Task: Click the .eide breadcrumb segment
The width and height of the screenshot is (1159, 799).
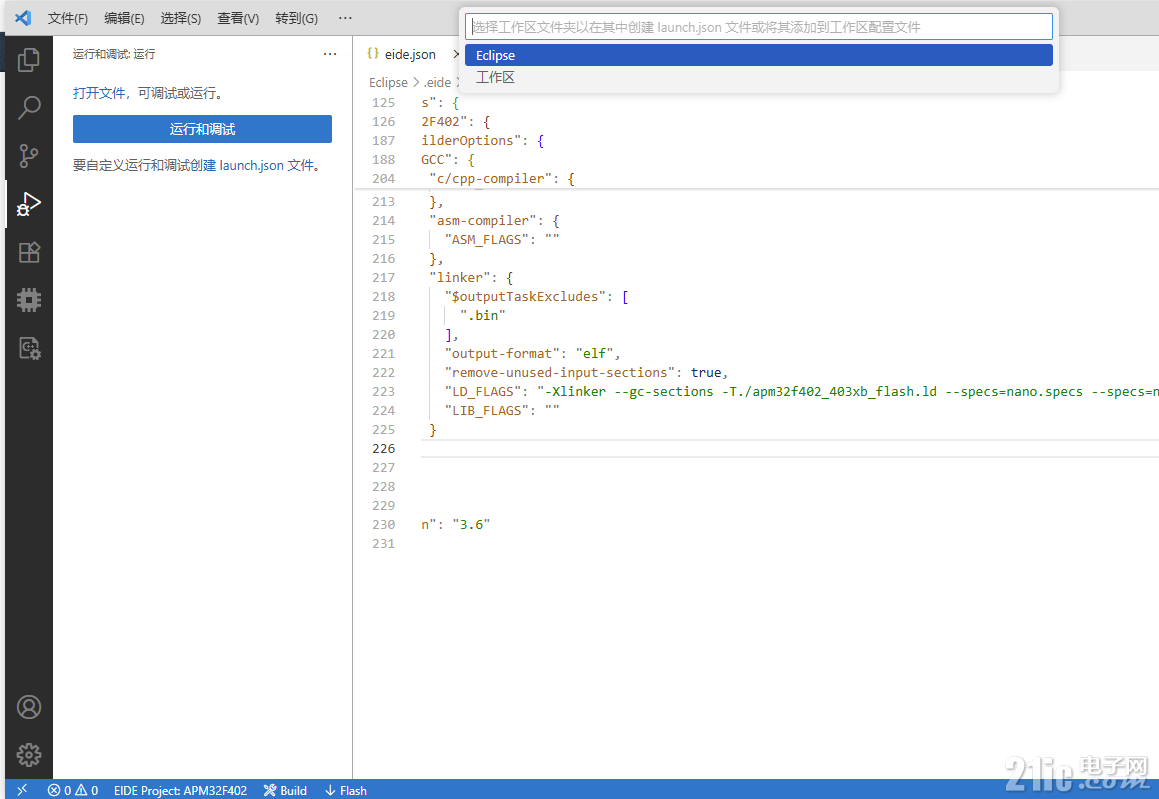Action: (438, 83)
